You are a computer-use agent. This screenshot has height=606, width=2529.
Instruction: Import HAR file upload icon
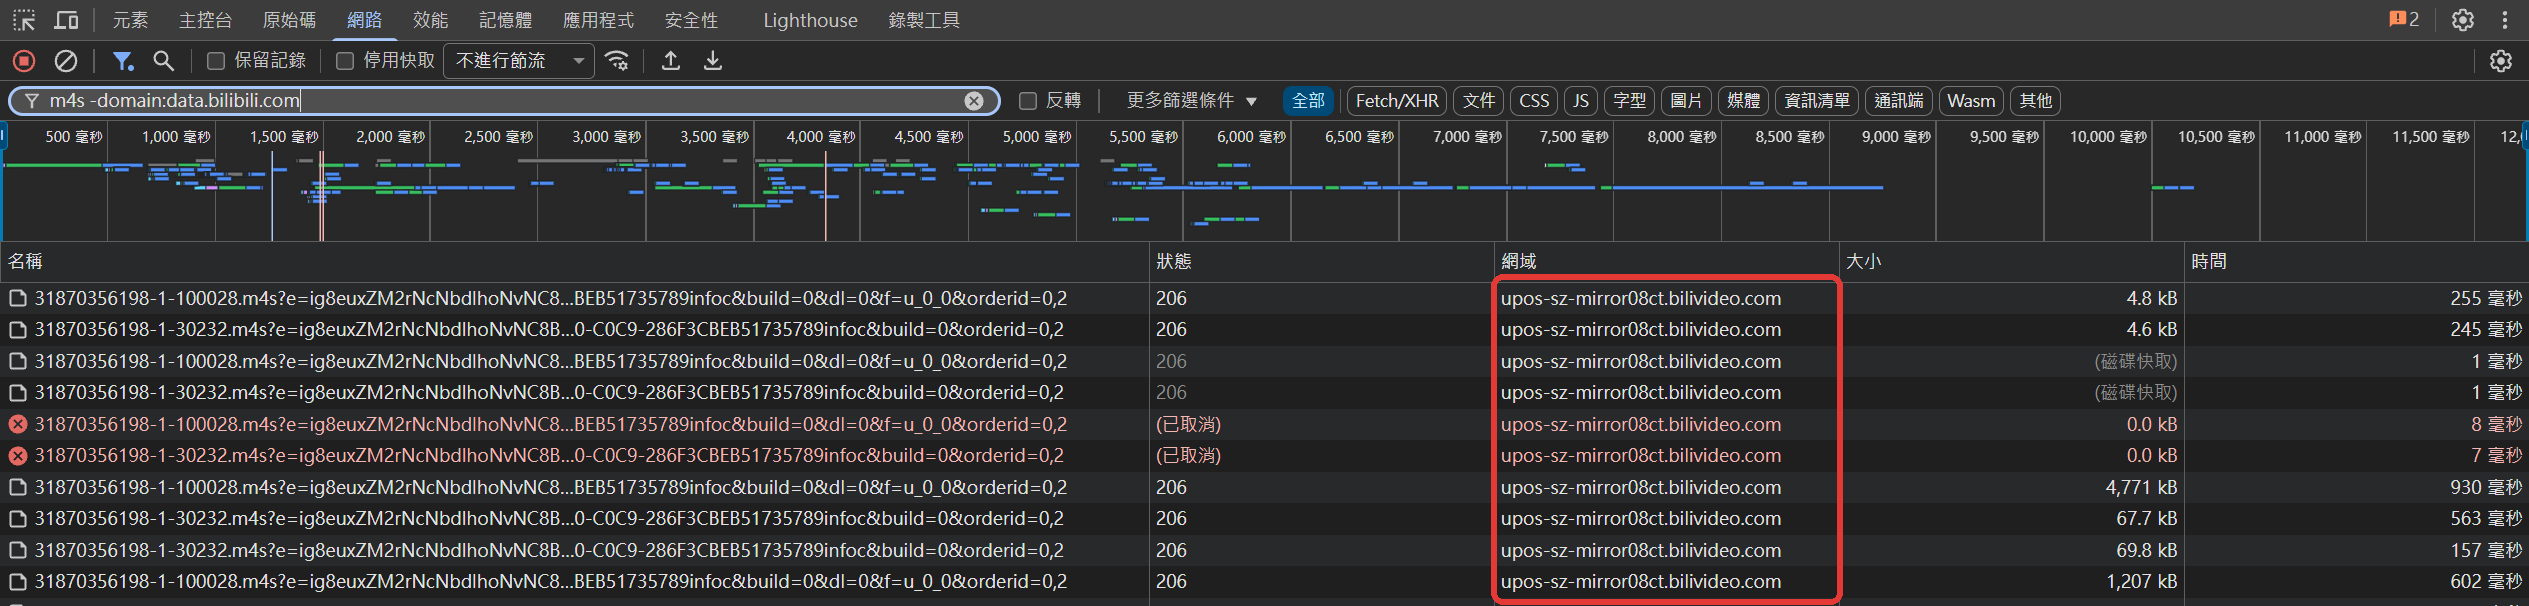click(671, 61)
